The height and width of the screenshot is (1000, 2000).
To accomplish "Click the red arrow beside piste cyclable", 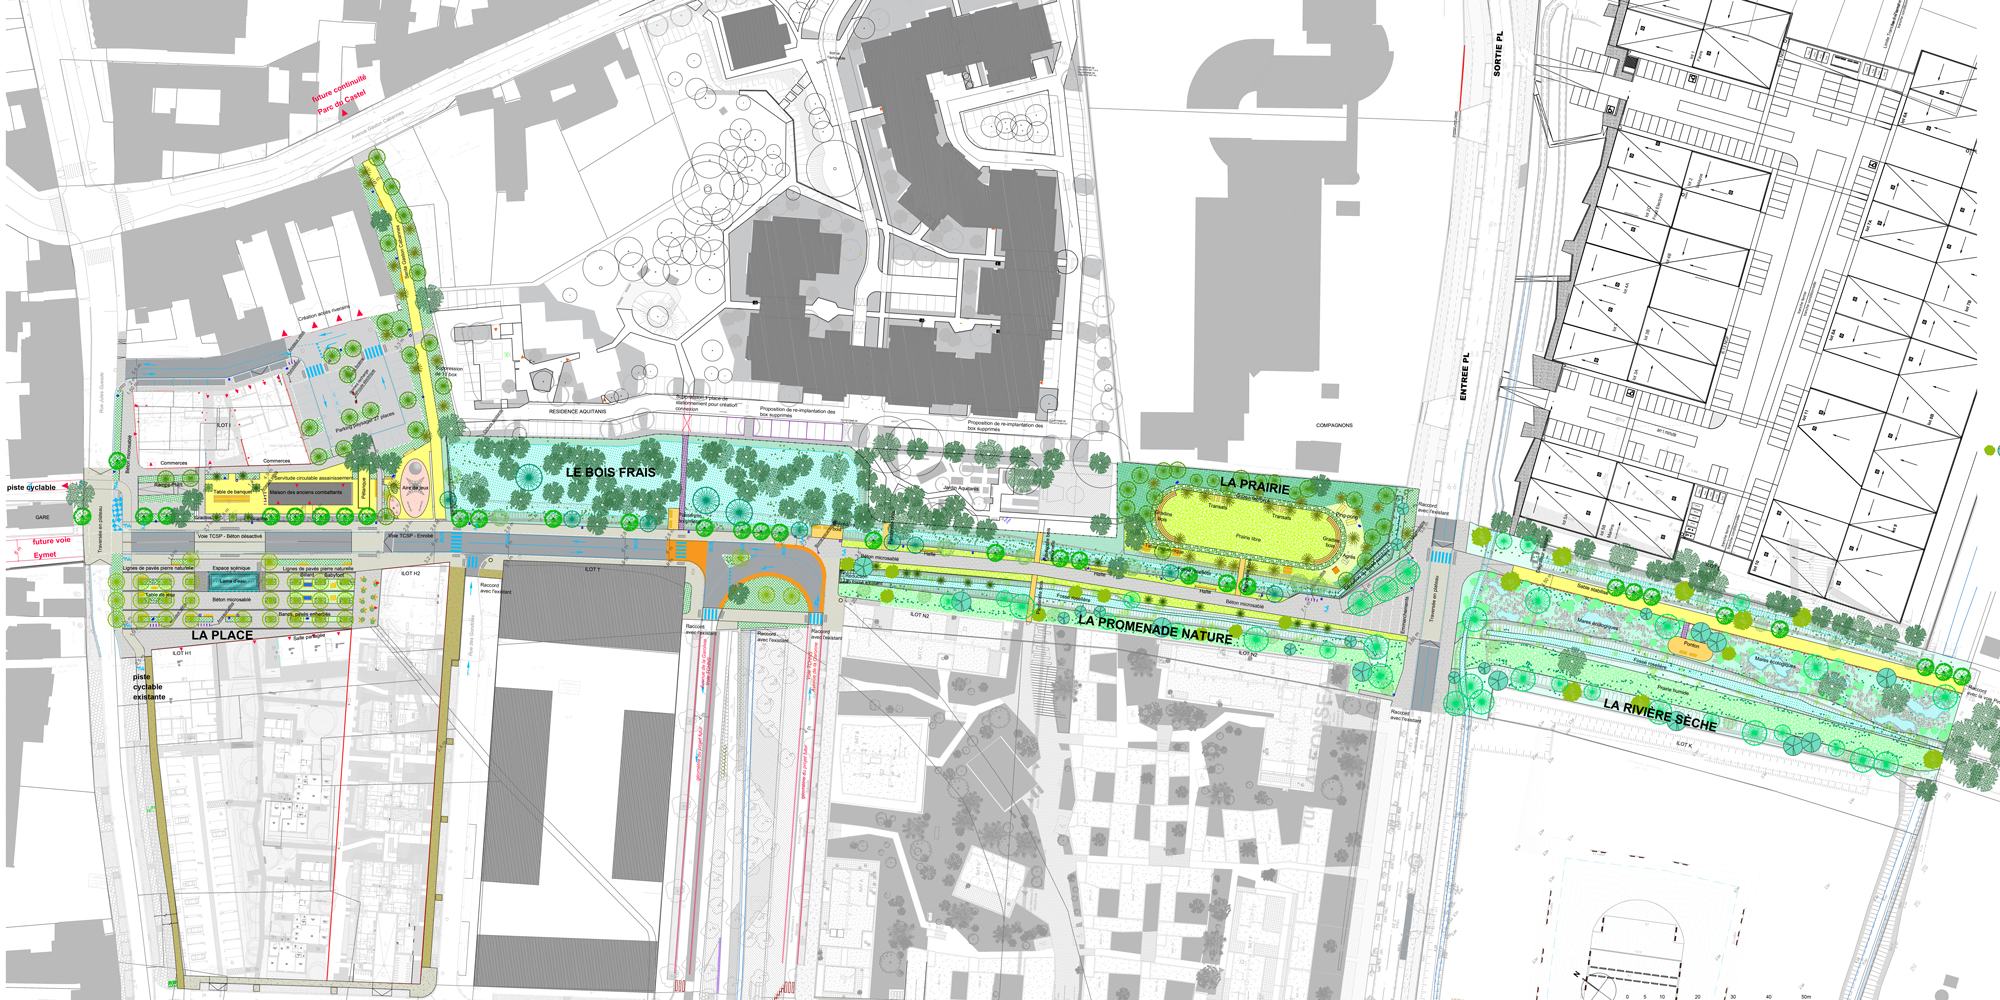I will pyautogui.click(x=66, y=487).
